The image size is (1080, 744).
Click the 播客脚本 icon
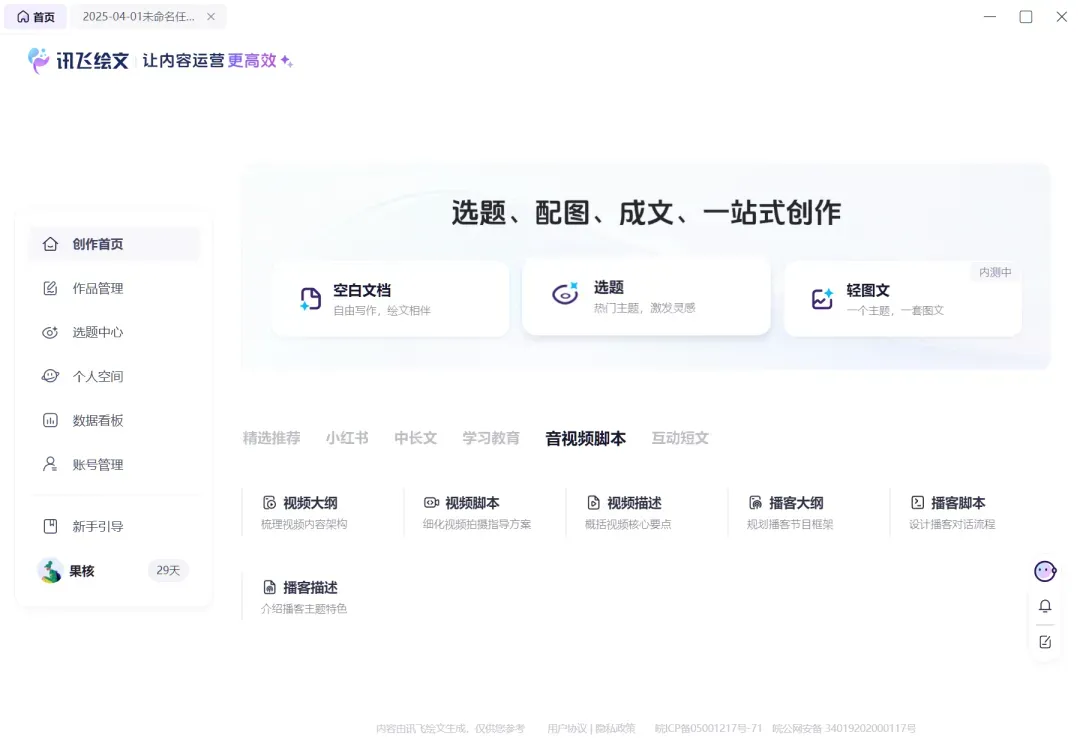point(917,502)
